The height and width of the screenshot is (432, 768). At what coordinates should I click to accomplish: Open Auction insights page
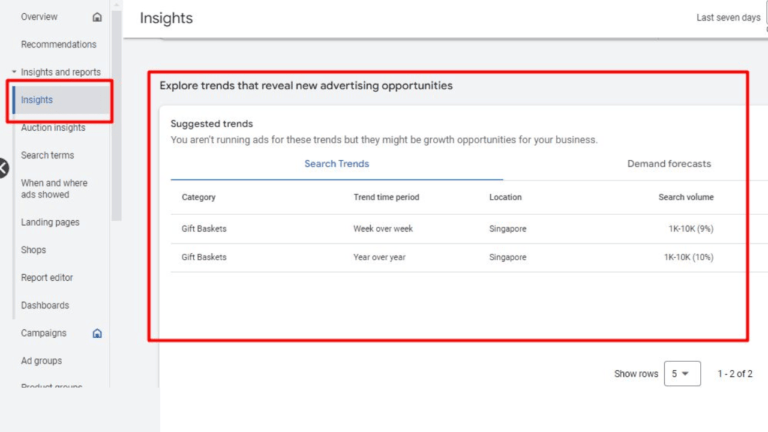pos(53,128)
